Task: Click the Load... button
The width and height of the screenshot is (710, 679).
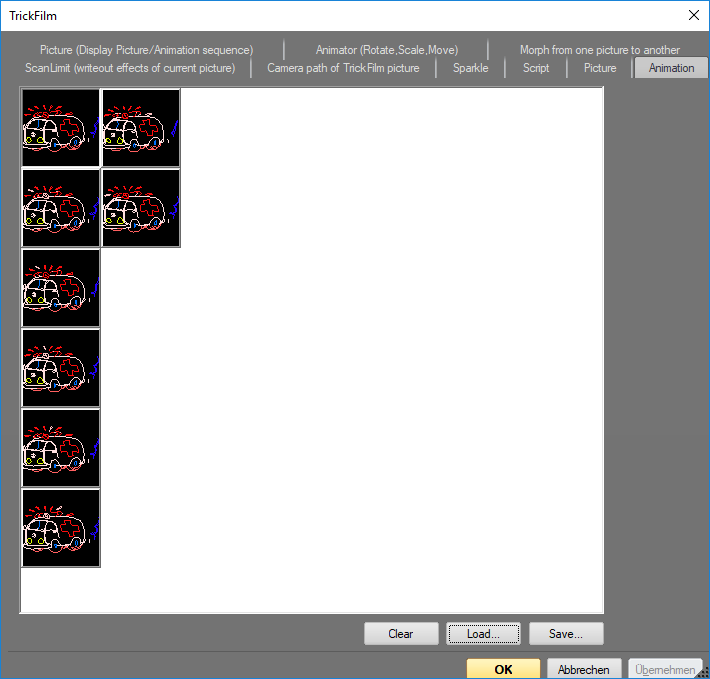Action: pyautogui.click(x=484, y=634)
